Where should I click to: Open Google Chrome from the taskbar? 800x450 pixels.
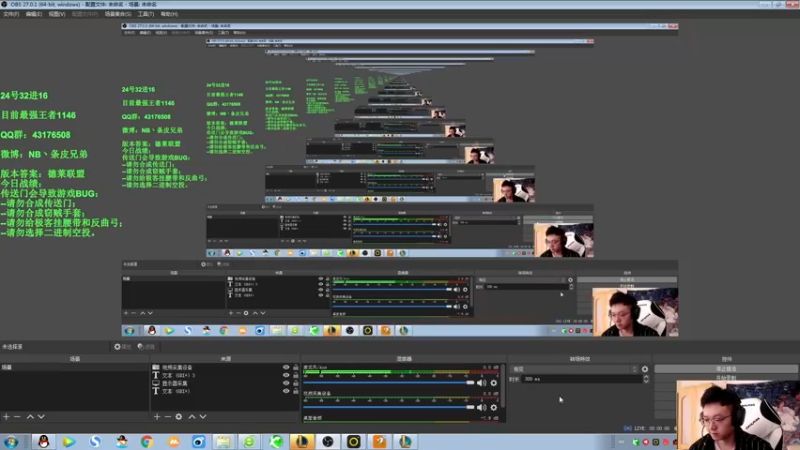pyautogui.click(x=147, y=441)
